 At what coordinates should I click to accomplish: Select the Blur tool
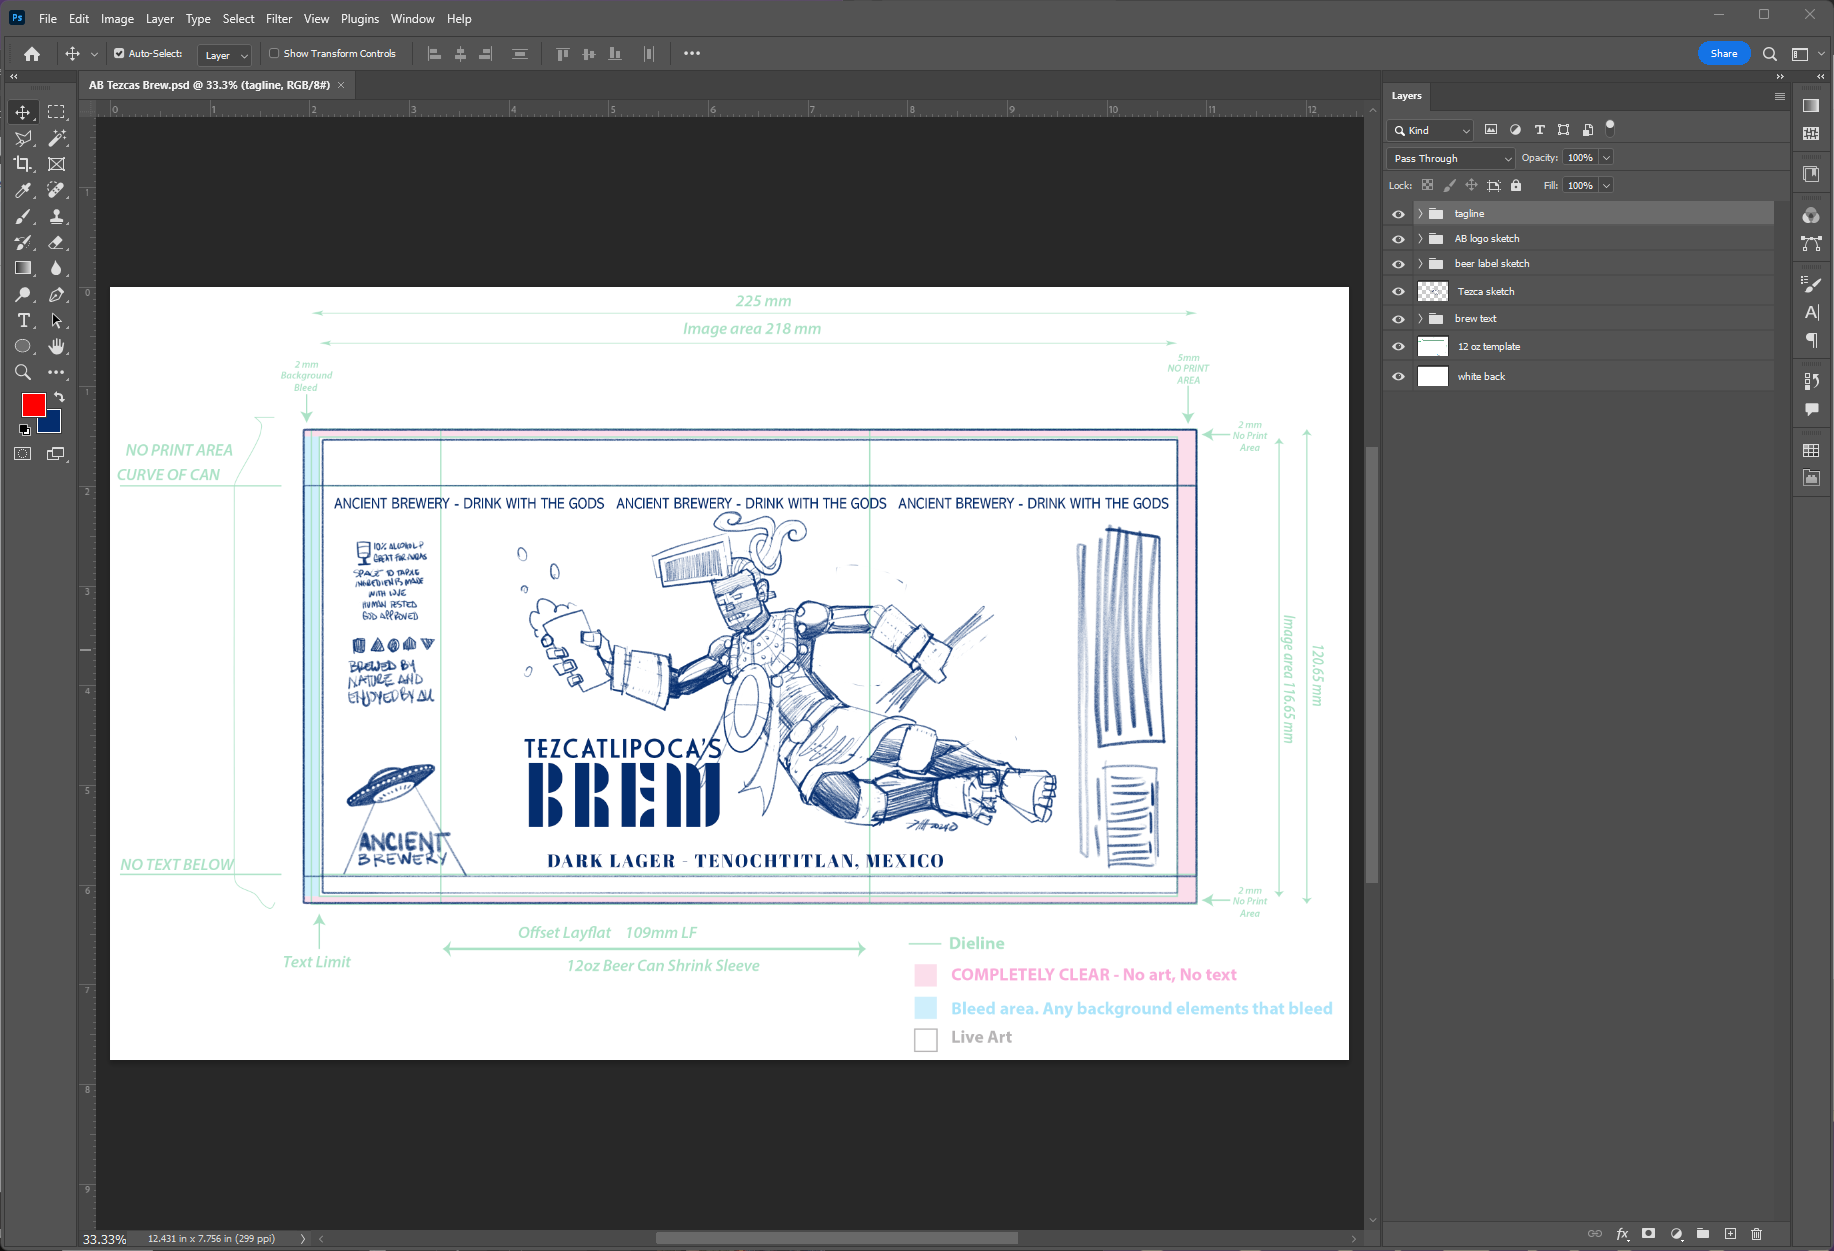(56, 268)
